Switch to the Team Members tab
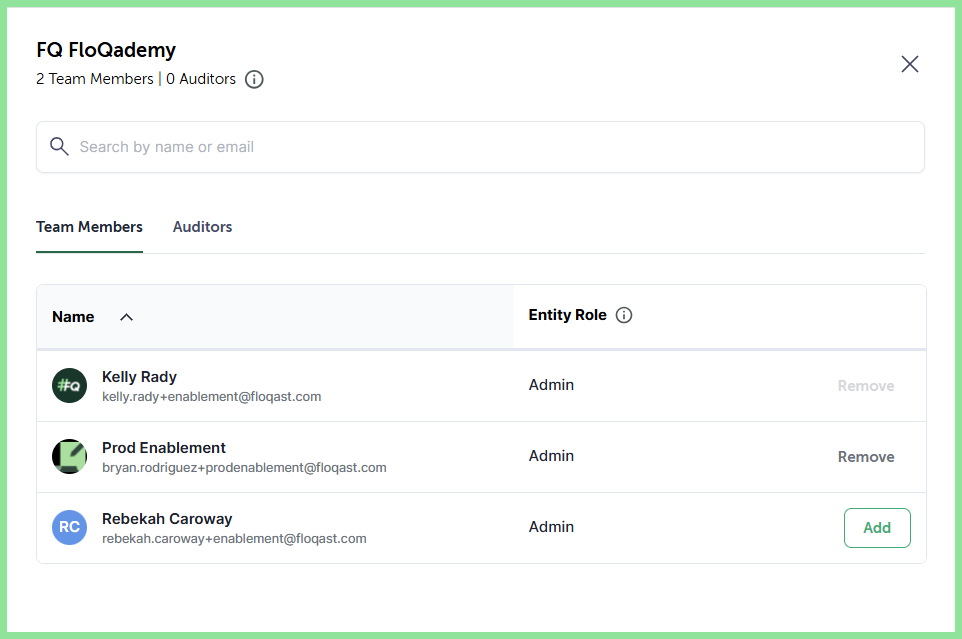962x639 pixels. [x=89, y=227]
